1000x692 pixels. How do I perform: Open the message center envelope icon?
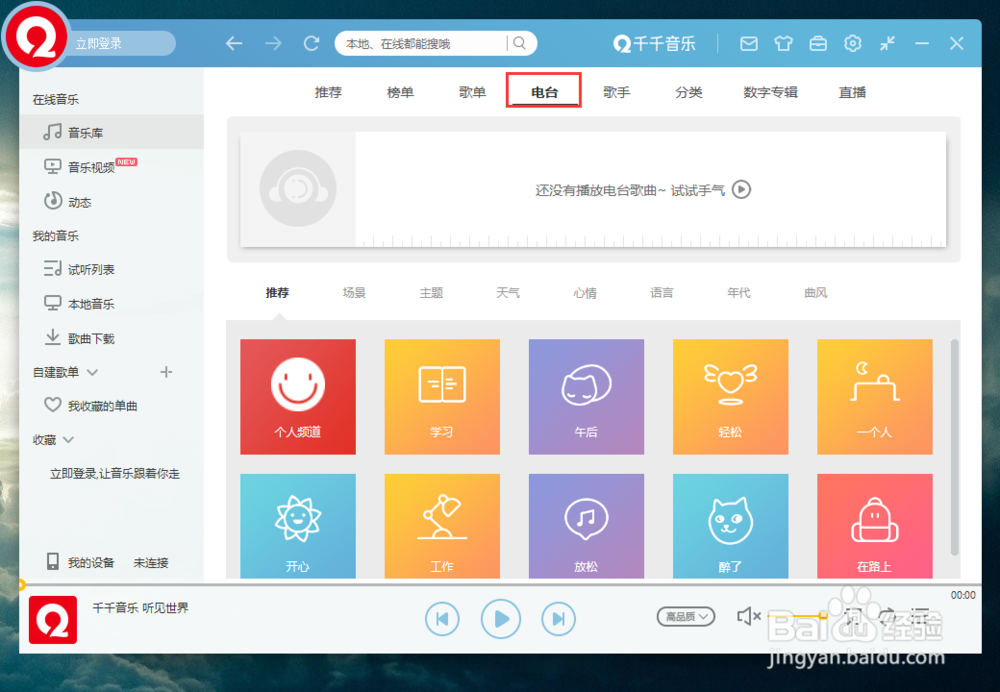[x=748, y=43]
